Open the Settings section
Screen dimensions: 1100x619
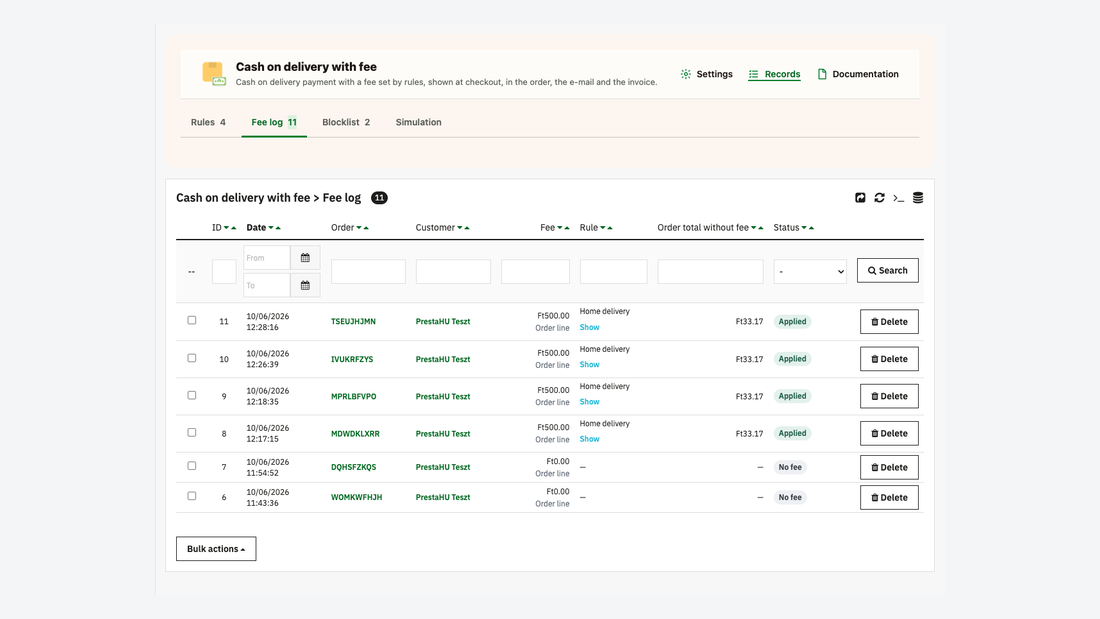click(x=706, y=74)
